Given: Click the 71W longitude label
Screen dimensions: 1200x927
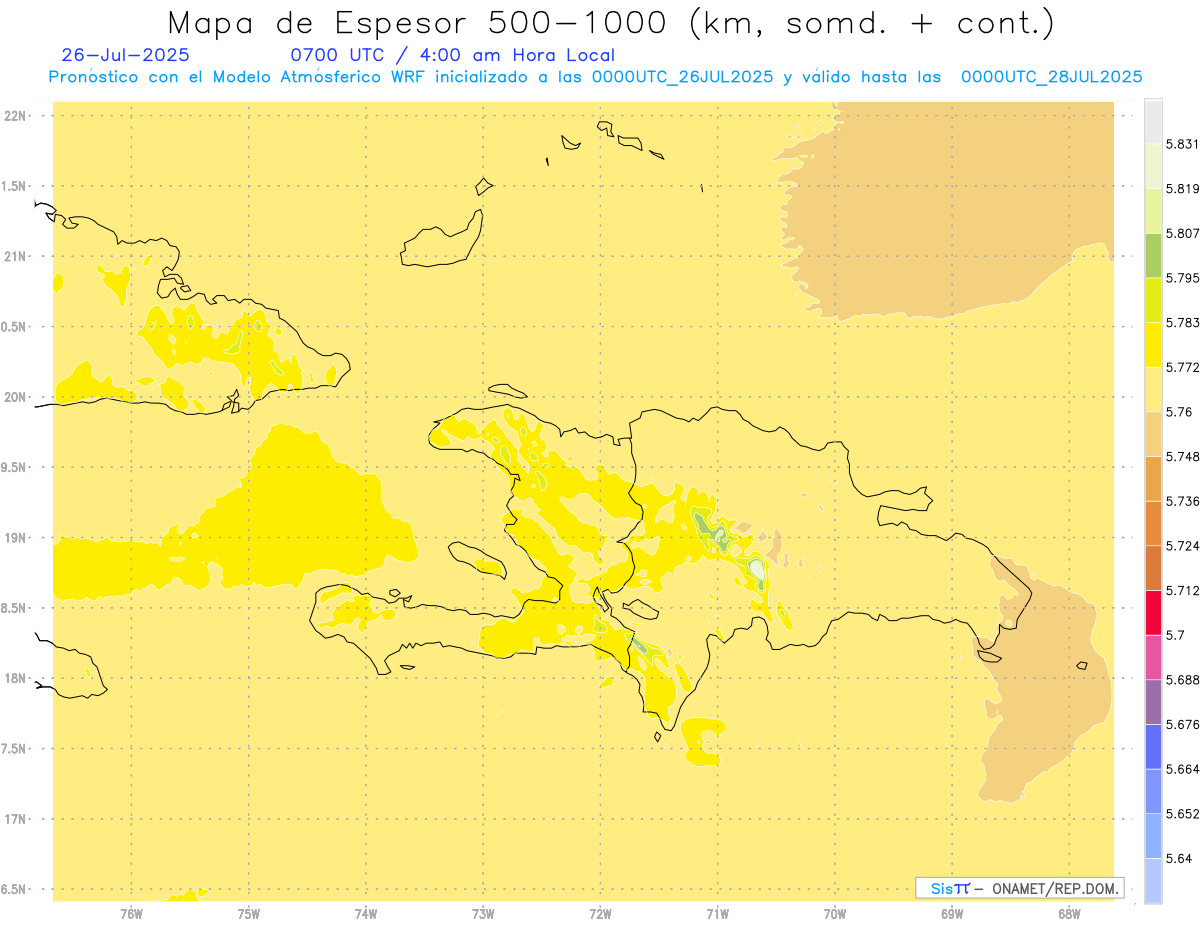Looking at the screenshot, I should click(717, 913).
